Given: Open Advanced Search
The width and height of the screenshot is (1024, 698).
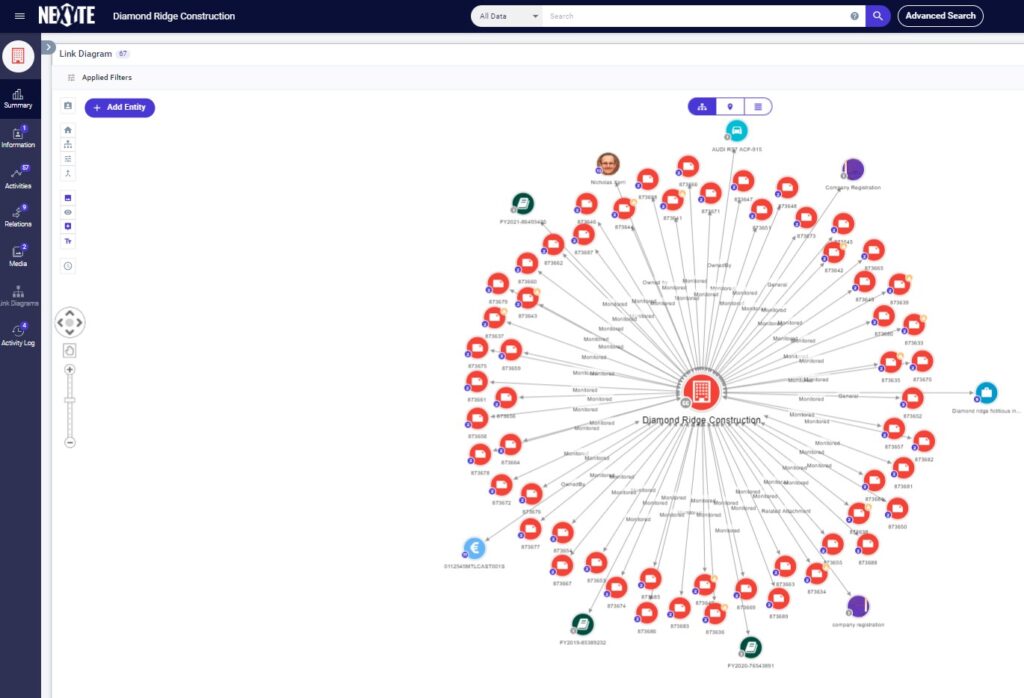Looking at the screenshot, I should pyautogui.click(x=940, y=16).
